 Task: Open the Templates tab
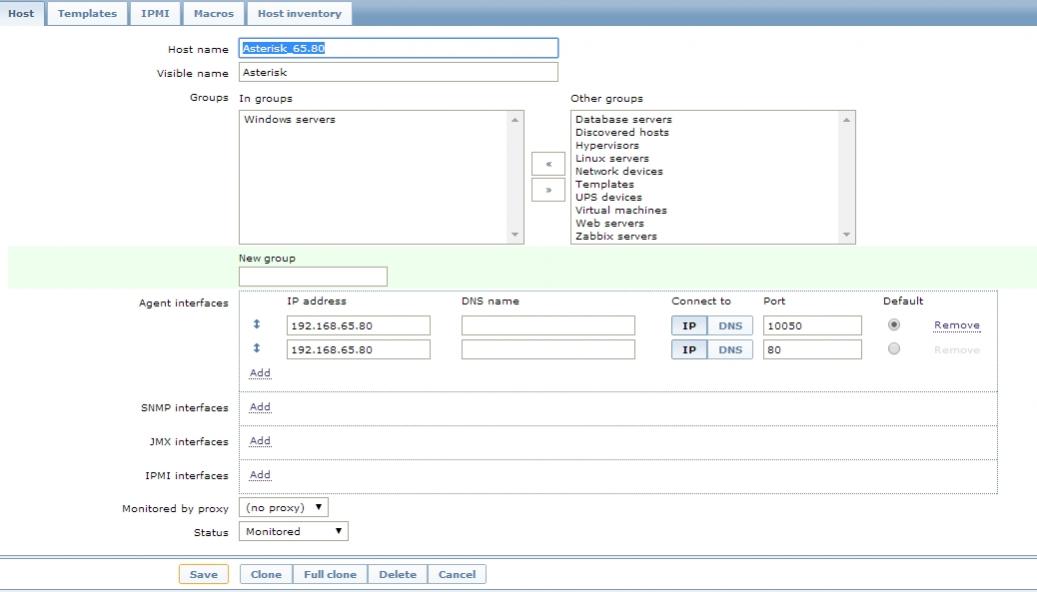87,13
